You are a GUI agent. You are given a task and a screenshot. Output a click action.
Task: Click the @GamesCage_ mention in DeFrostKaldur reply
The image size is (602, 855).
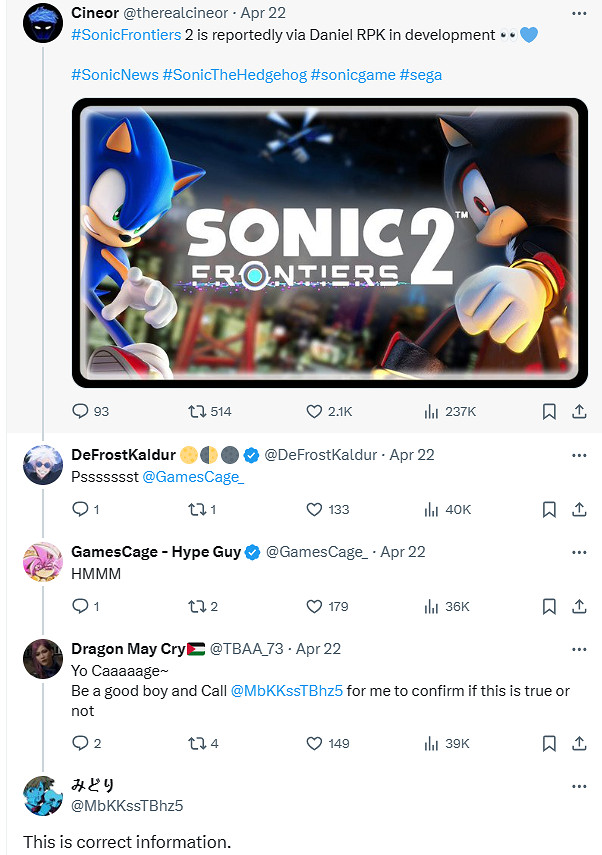pos(193,477)
